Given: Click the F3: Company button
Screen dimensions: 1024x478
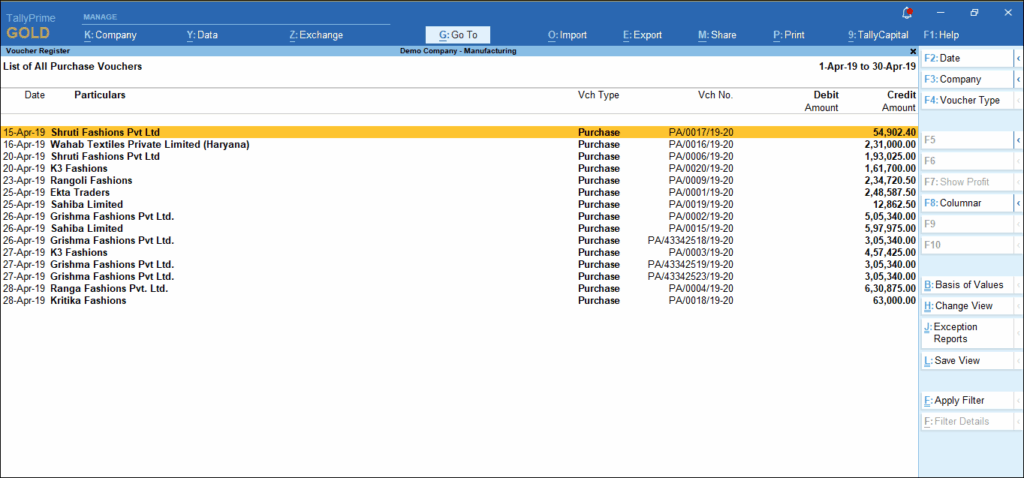Looking at the screenshot, I should [x=968, y=79].
